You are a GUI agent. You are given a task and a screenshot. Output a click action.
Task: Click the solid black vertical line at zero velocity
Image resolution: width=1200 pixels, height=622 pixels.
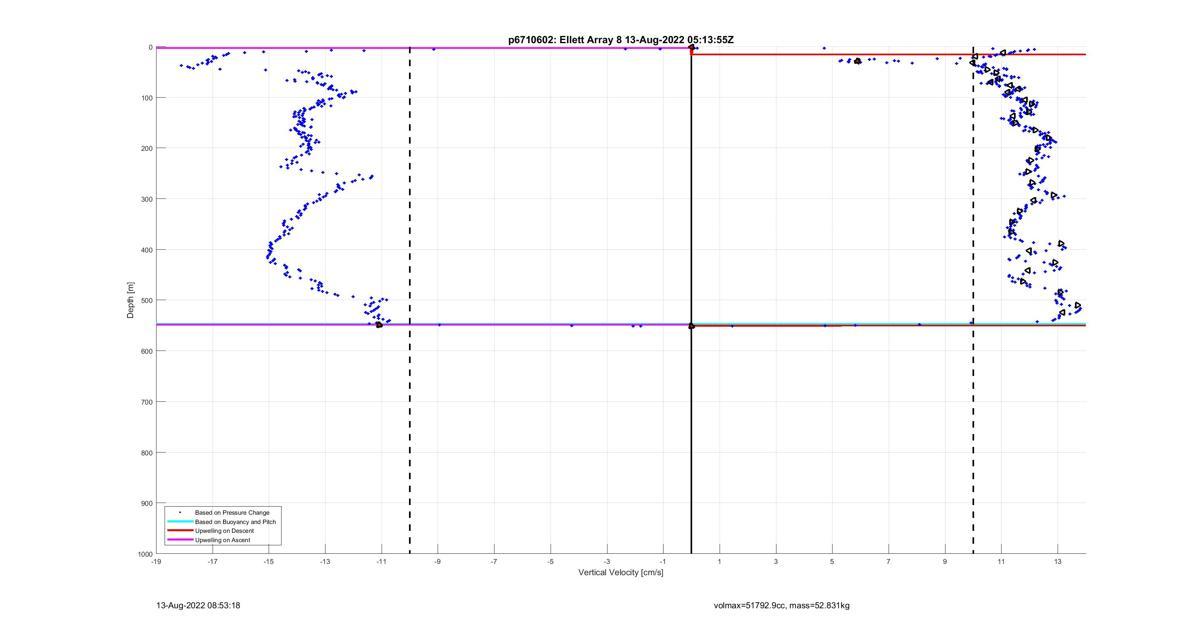[x=691, y=300]
